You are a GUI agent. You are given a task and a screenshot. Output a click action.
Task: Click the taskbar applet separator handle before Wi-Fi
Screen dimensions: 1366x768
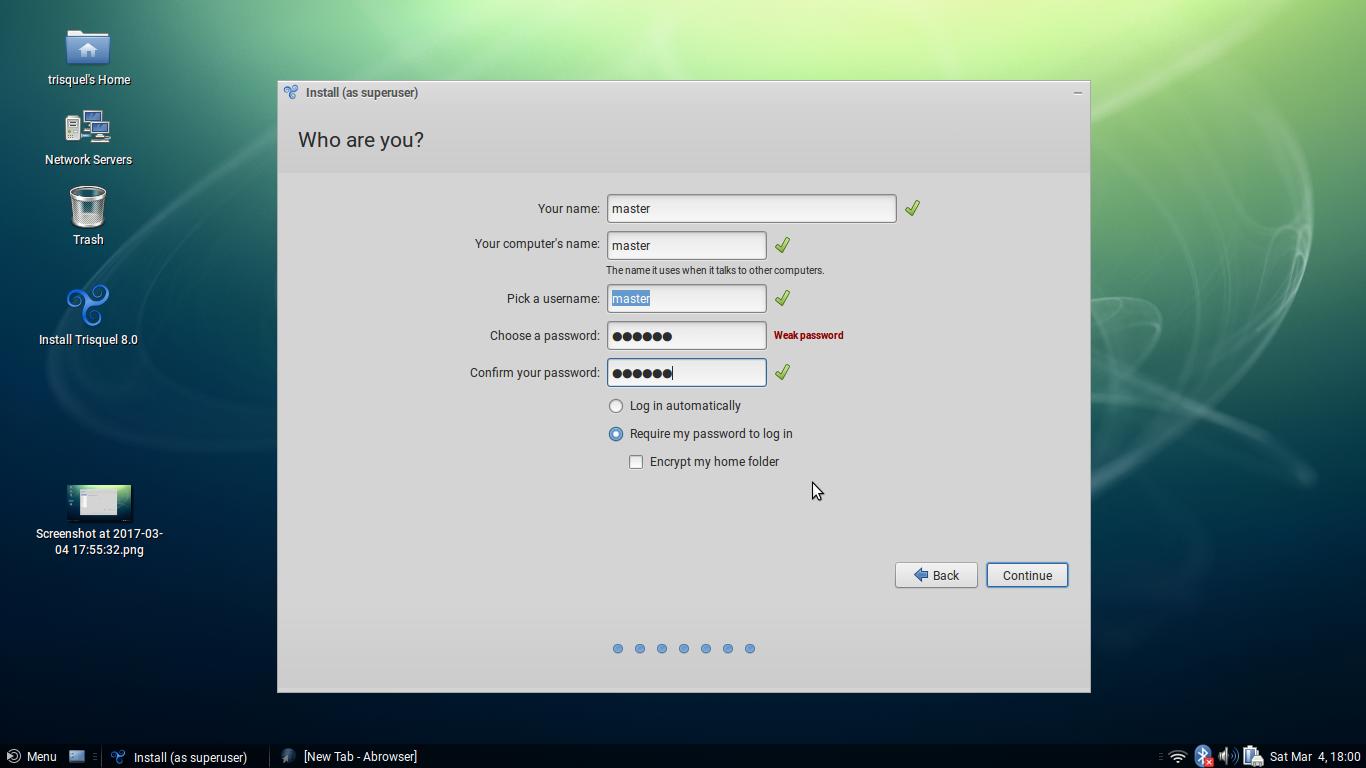(x=1160, y=757)
